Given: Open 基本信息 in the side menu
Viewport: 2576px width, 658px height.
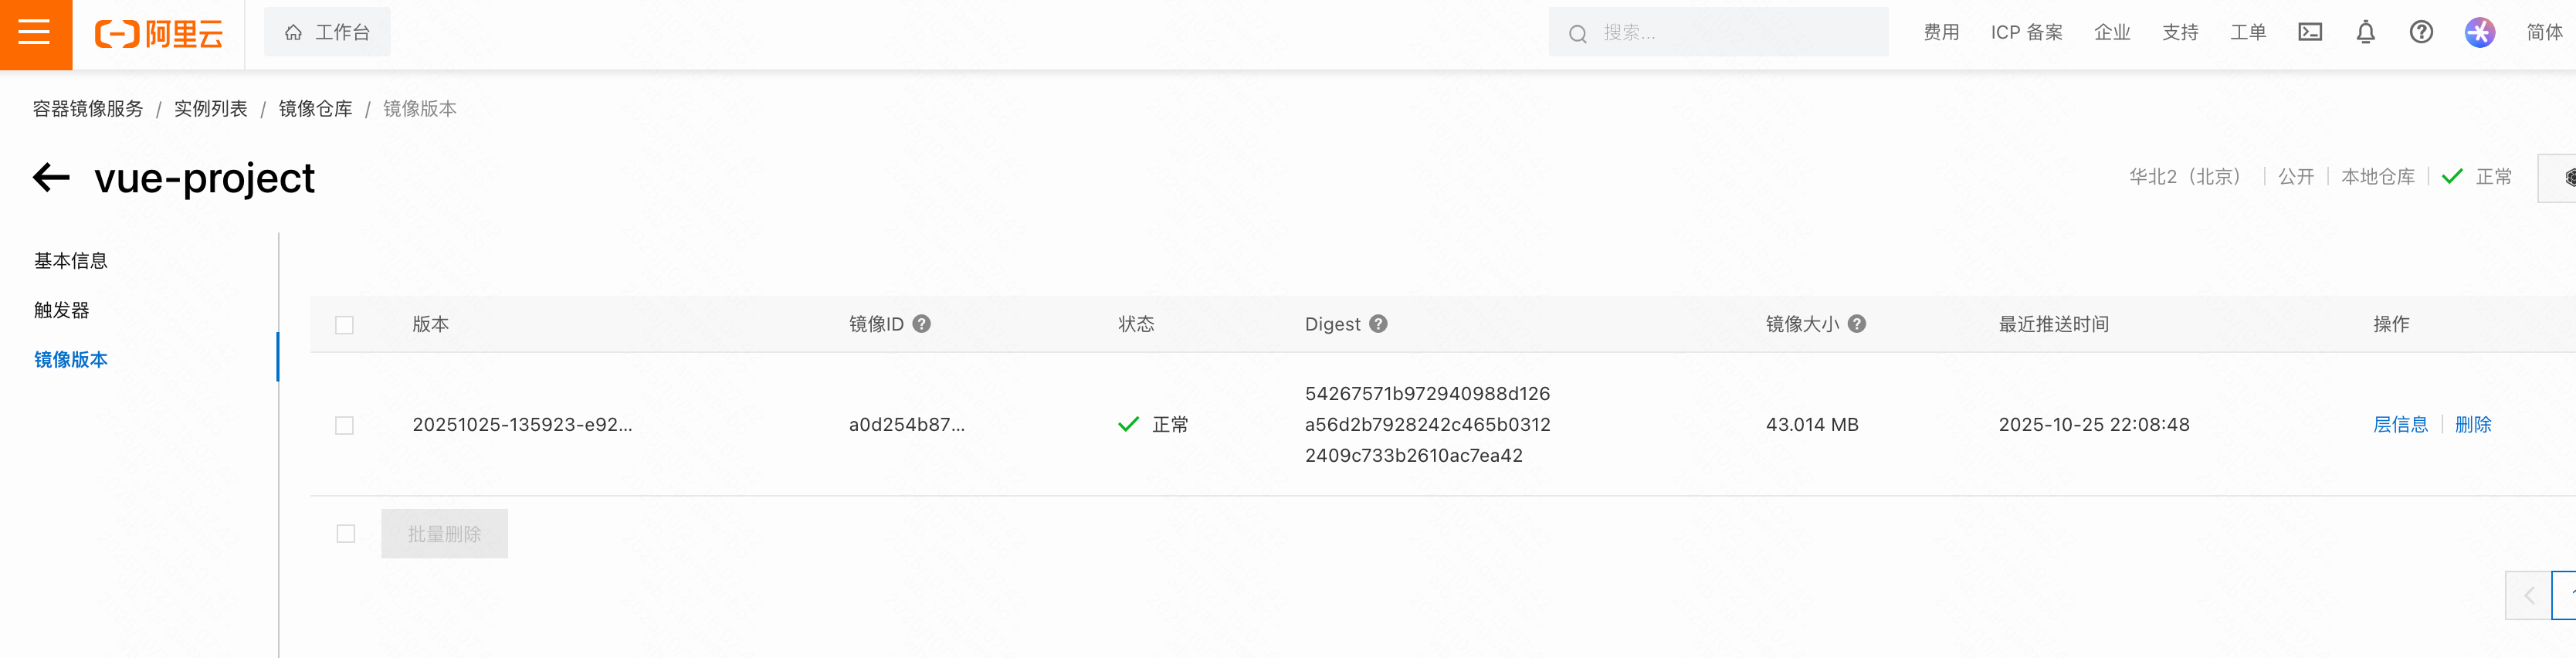Looking at the screenshot, I should point(71,261).
